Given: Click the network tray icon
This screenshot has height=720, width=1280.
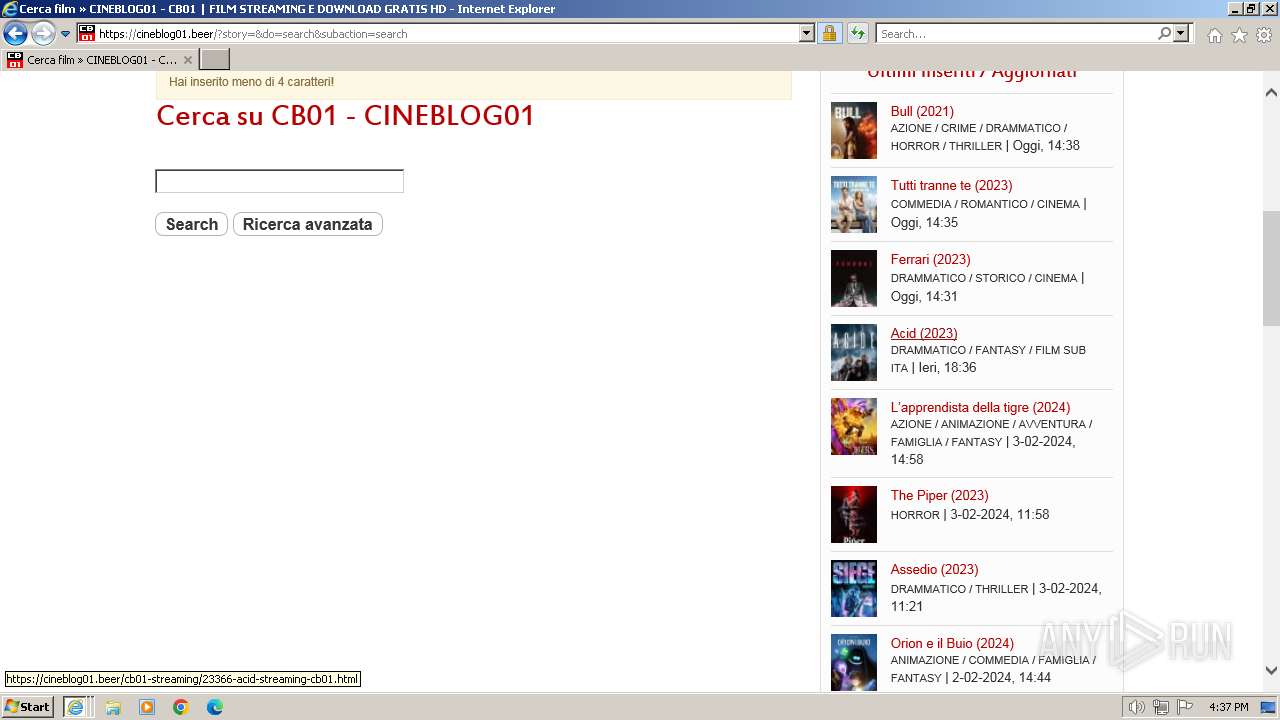Looking at the screenshot, I should point(1161,707).
